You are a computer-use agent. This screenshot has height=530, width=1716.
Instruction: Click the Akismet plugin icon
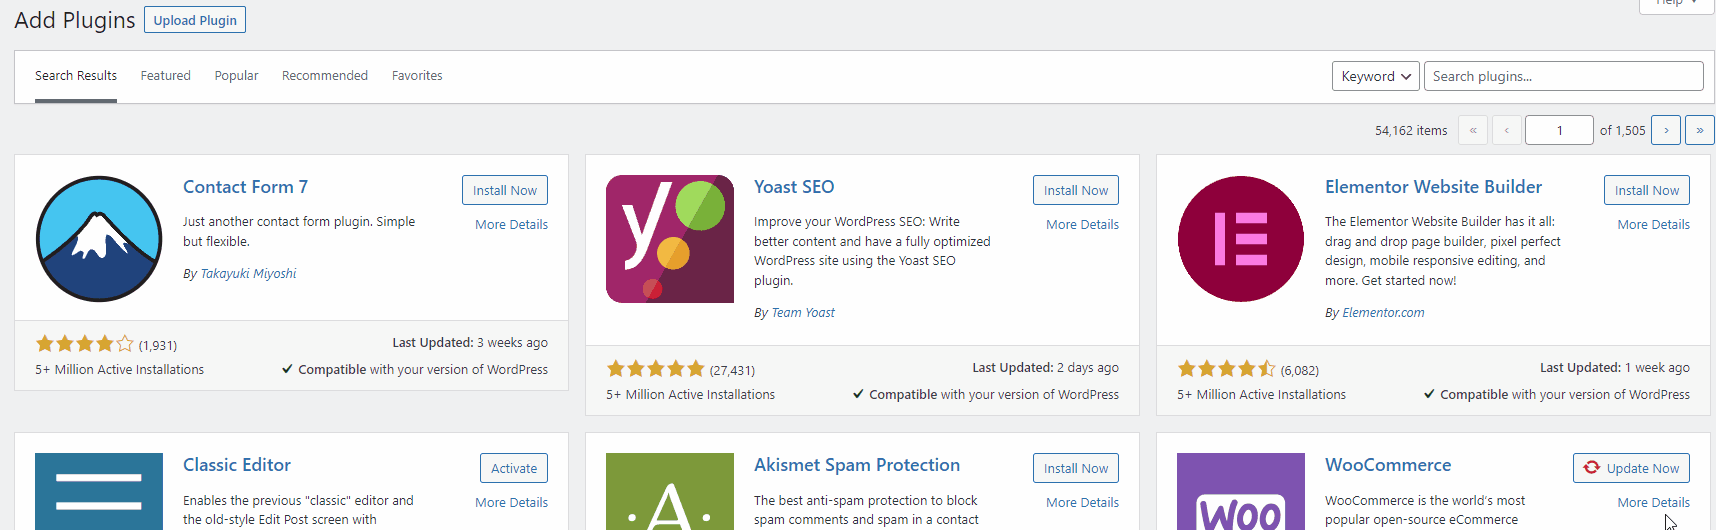coord(670,491)
